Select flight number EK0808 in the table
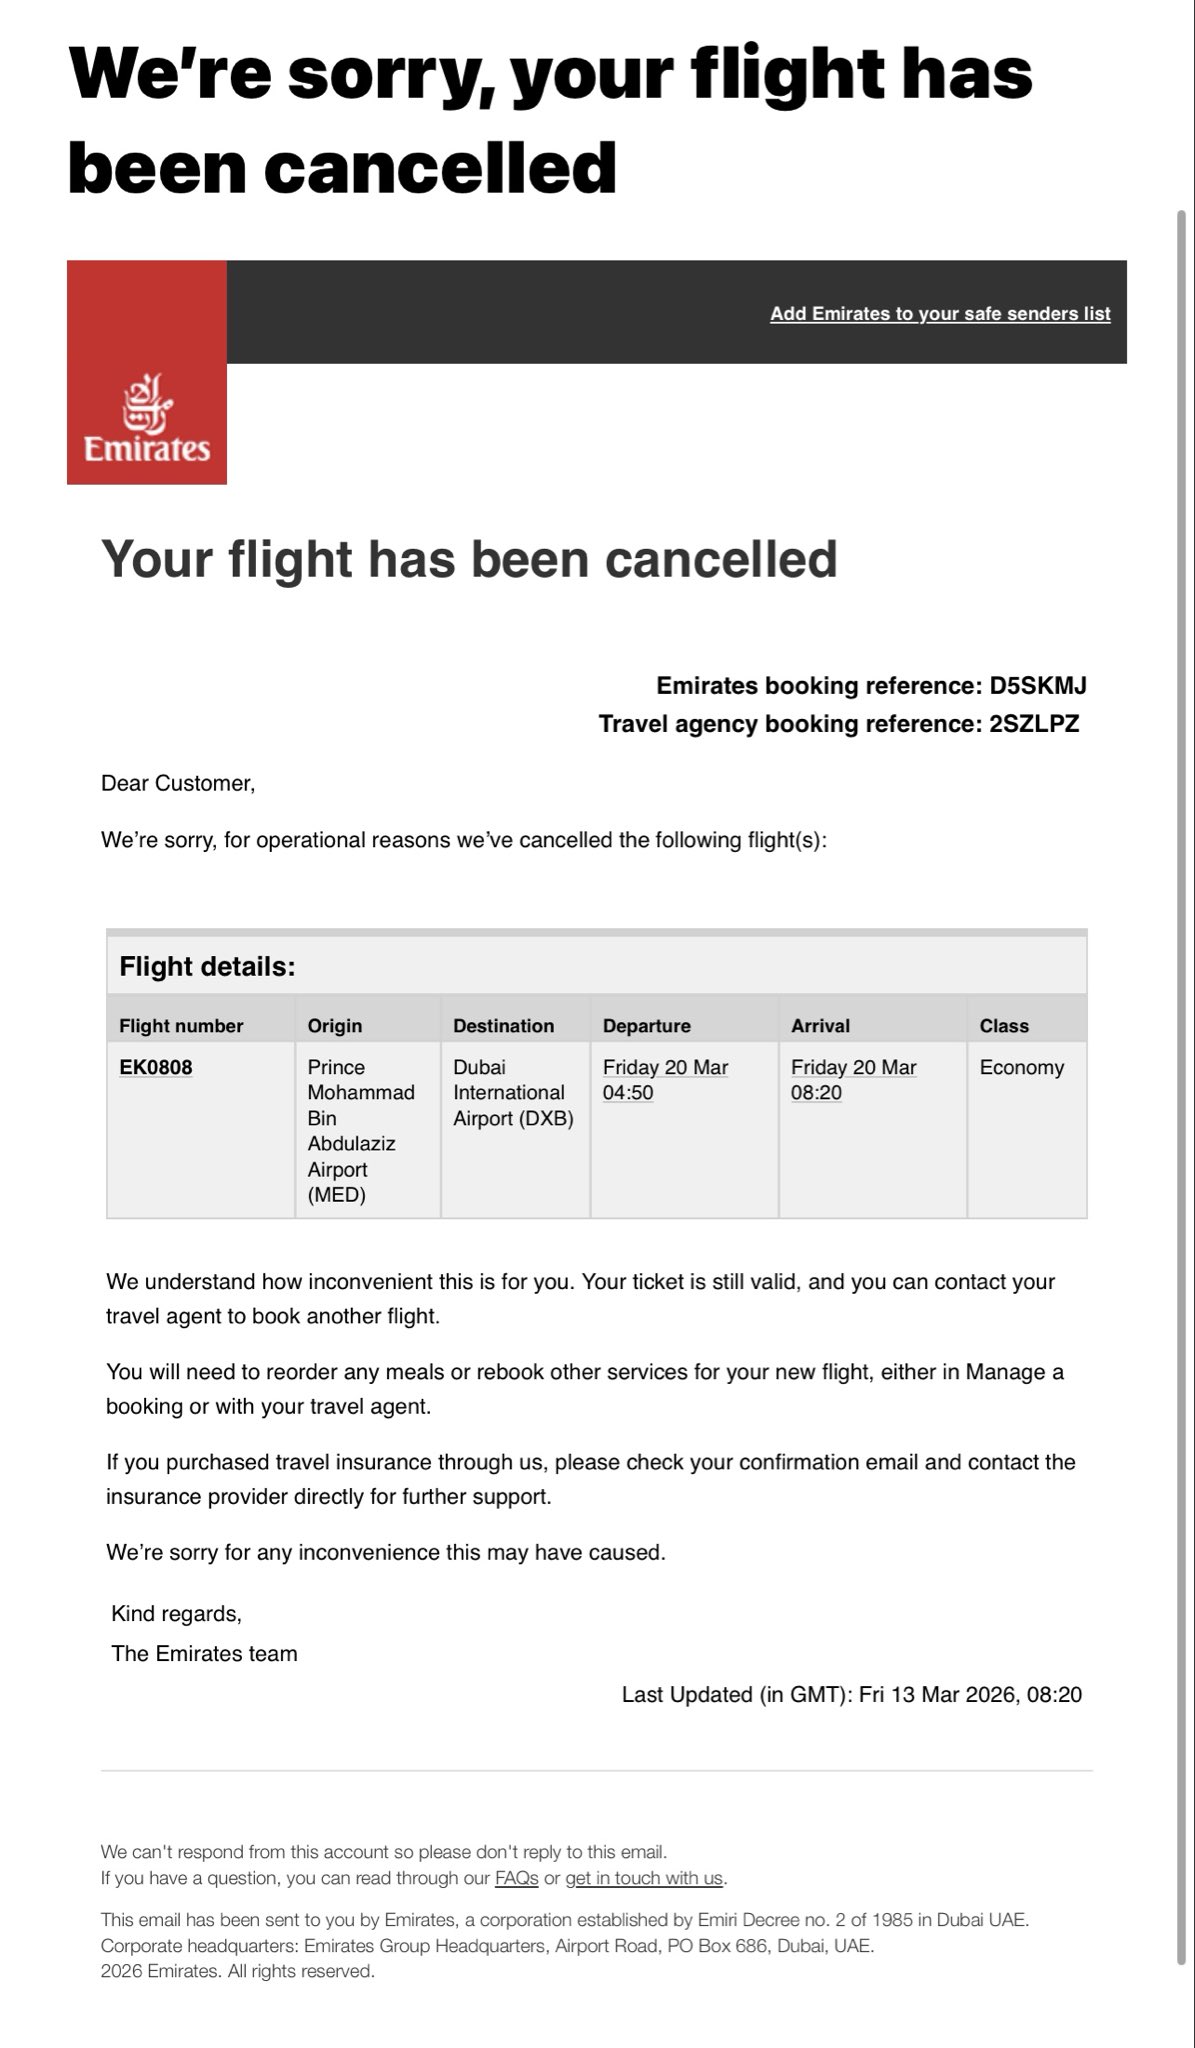 [156, 1067]
